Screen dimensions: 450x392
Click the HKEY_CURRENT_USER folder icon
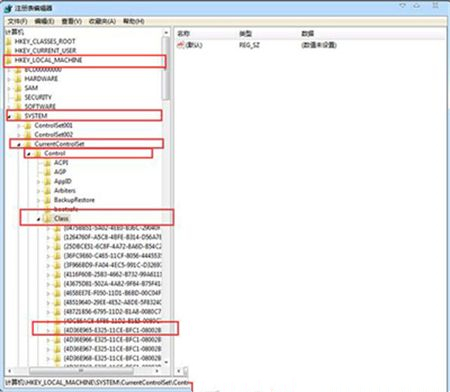[x=9, y=51]
